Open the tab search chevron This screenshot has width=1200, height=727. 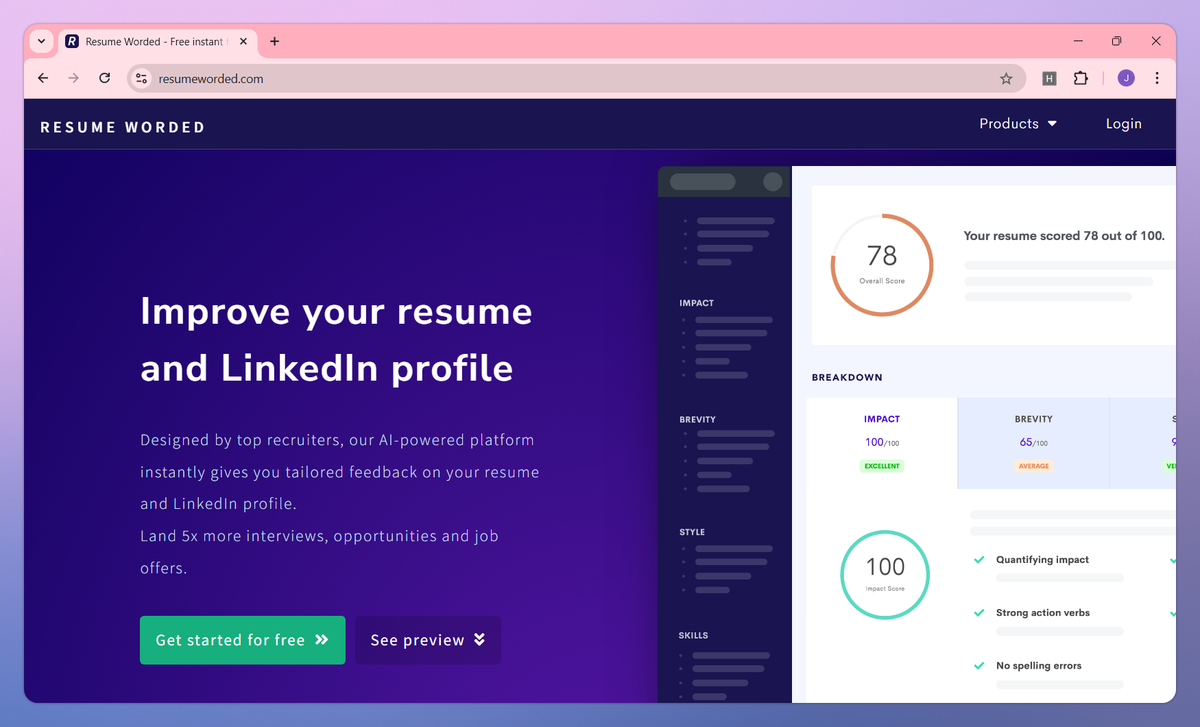click(40, 41)
